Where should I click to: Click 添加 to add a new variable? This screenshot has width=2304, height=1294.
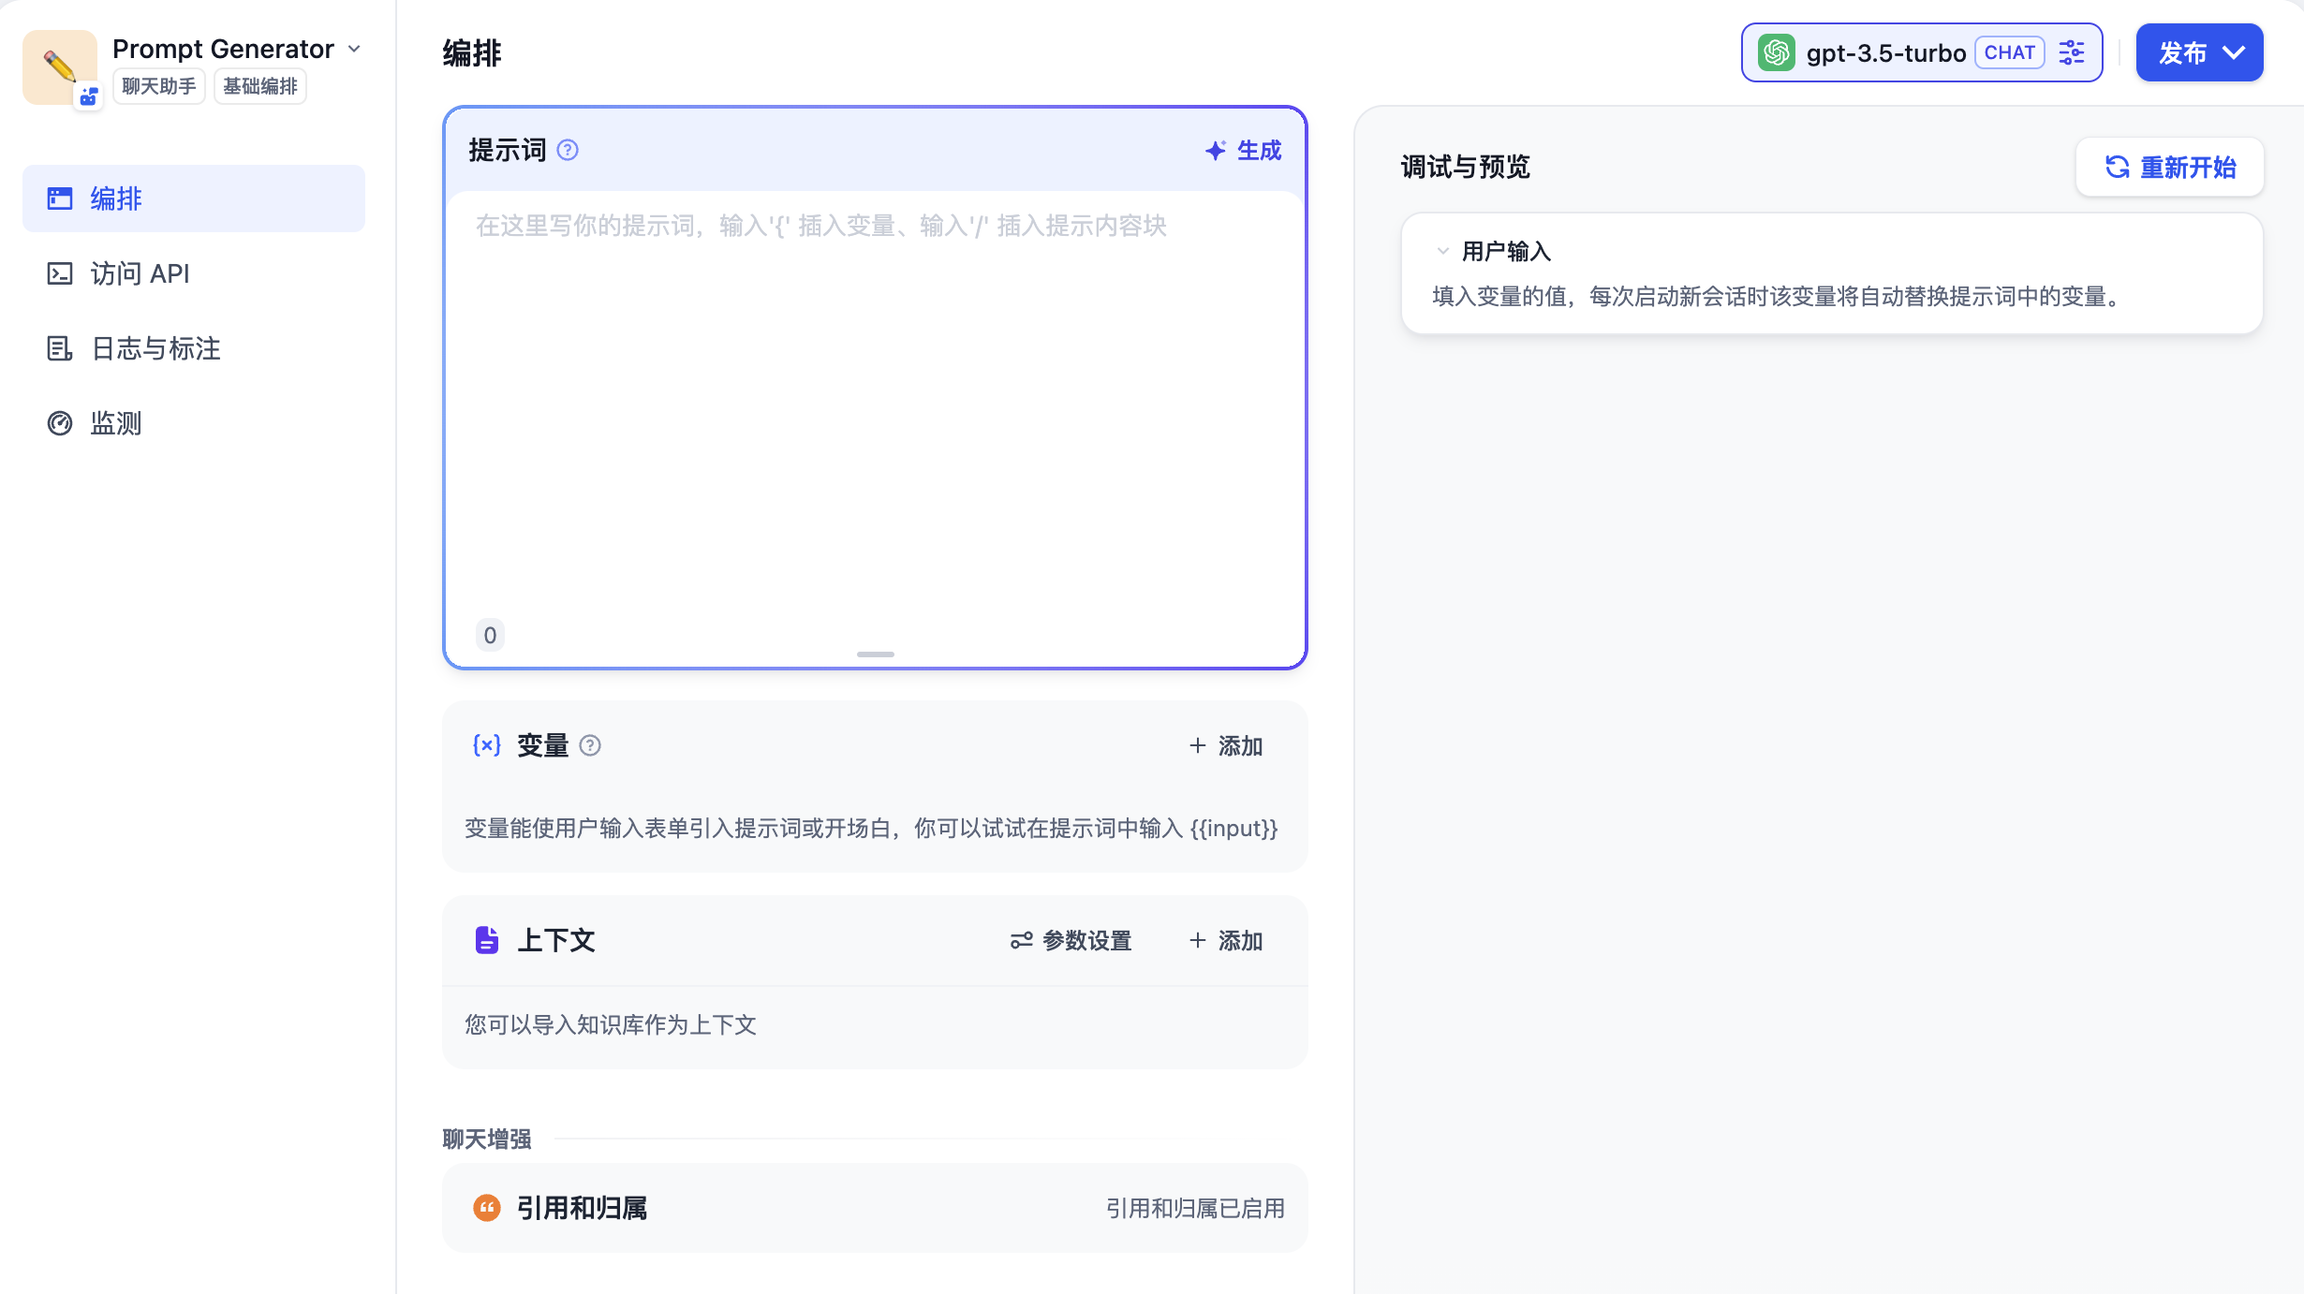[x=1224, y=745]
